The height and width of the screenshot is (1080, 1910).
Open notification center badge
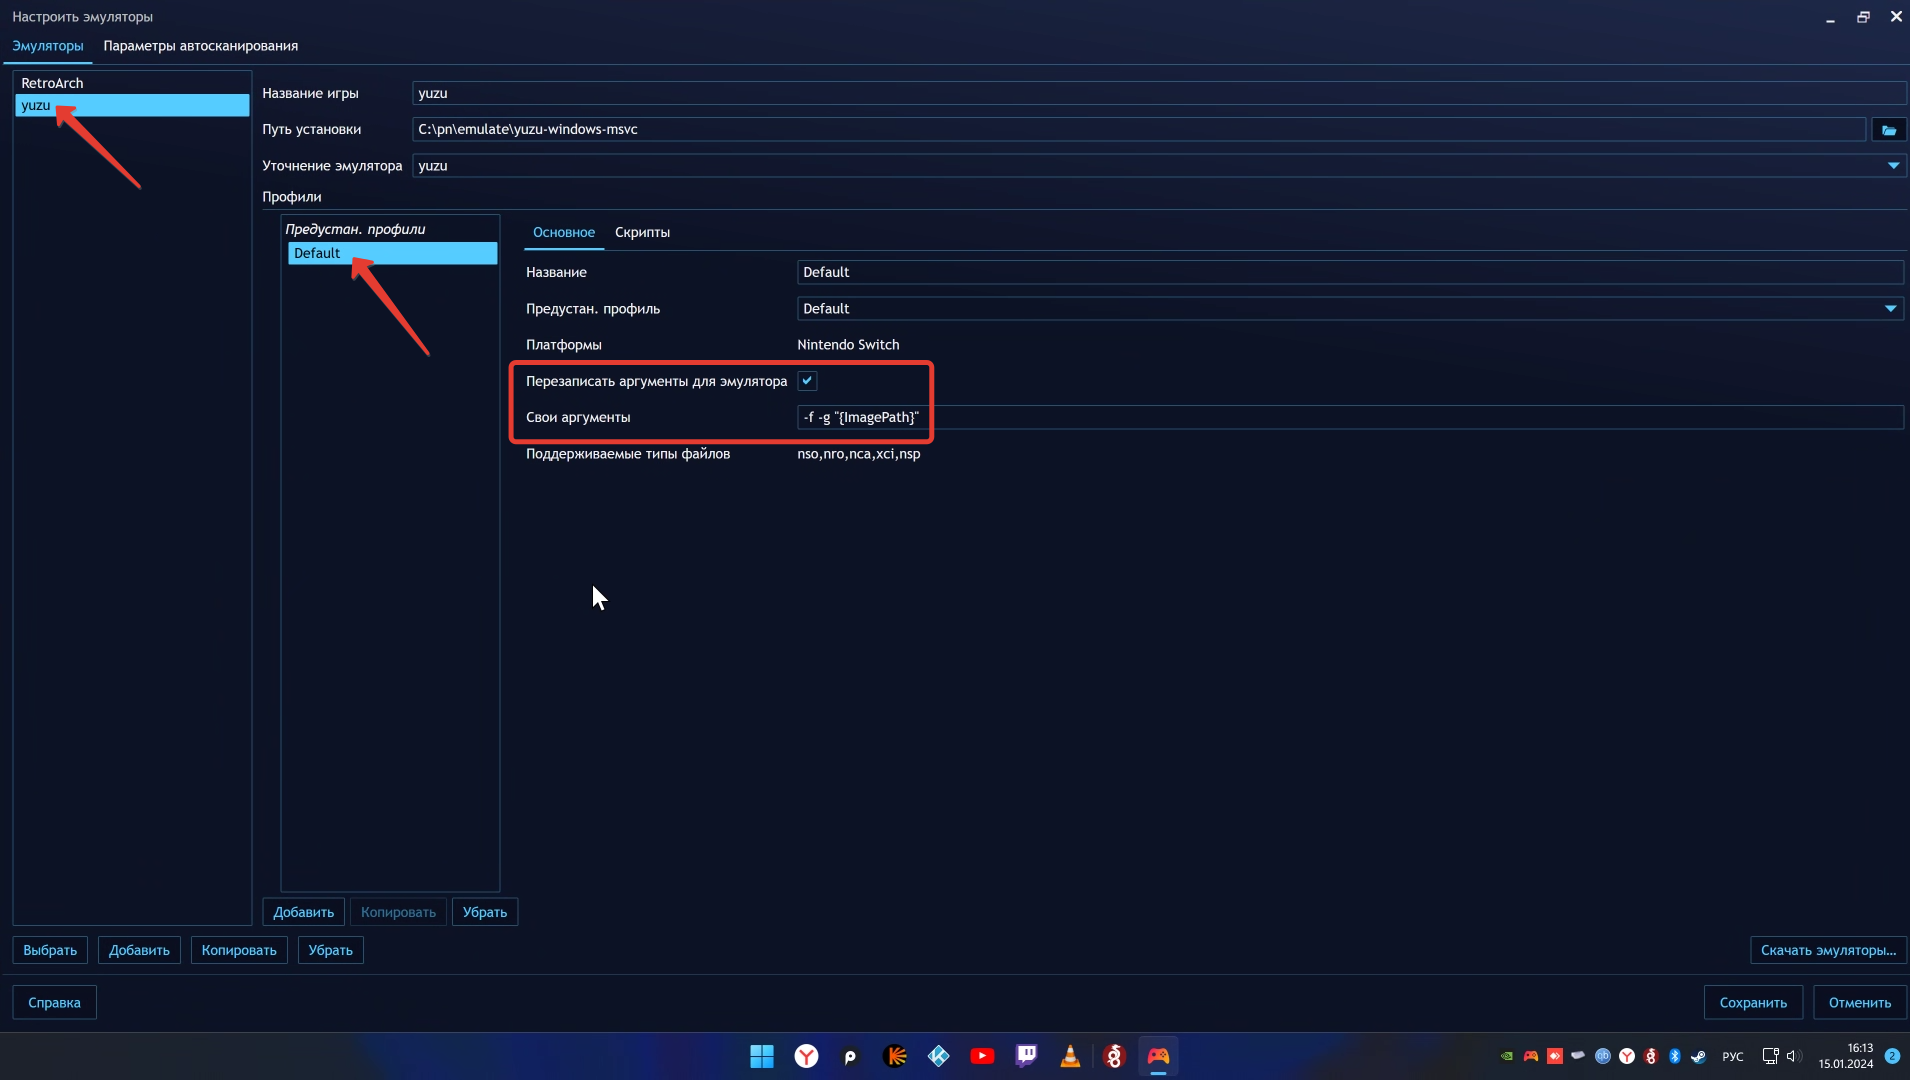(x=1892, y=1056)
